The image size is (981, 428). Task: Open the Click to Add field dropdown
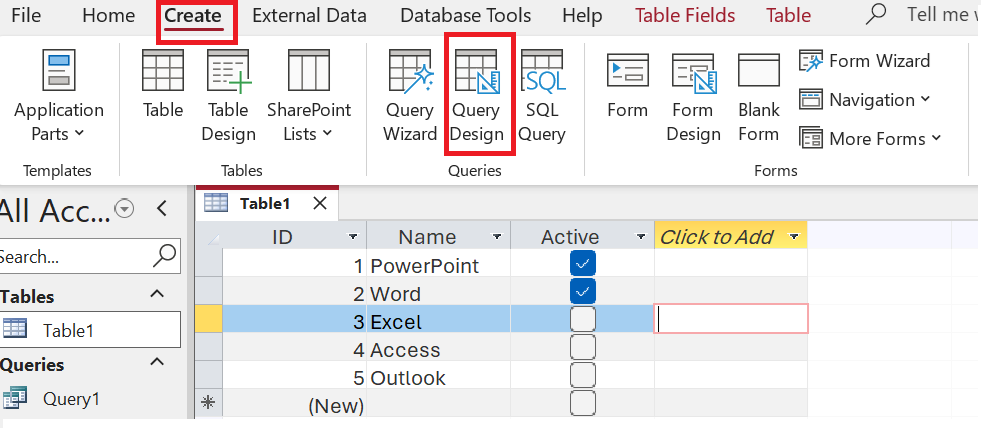pos(795,237)
